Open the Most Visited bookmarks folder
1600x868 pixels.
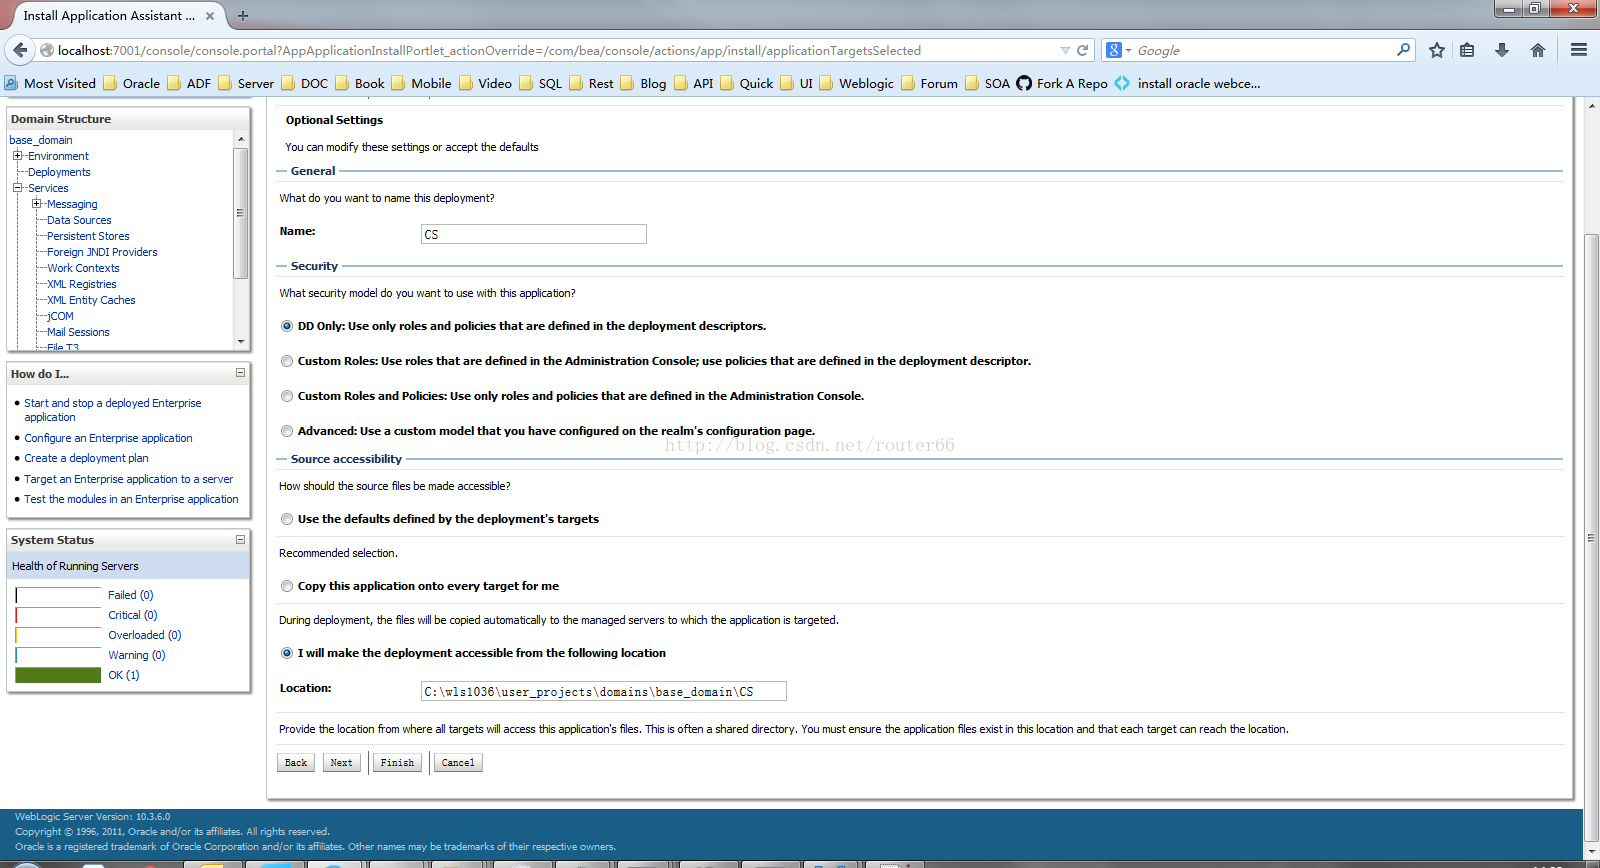tap(50, 83)
